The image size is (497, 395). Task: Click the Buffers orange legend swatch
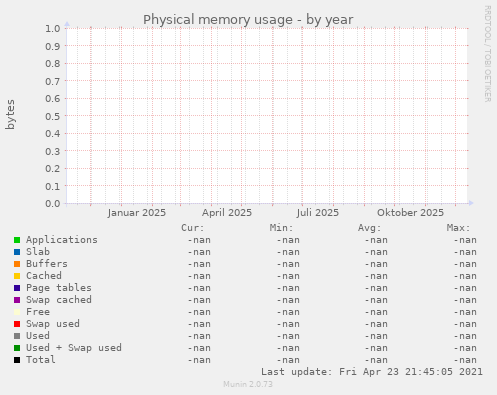(17, 264)
